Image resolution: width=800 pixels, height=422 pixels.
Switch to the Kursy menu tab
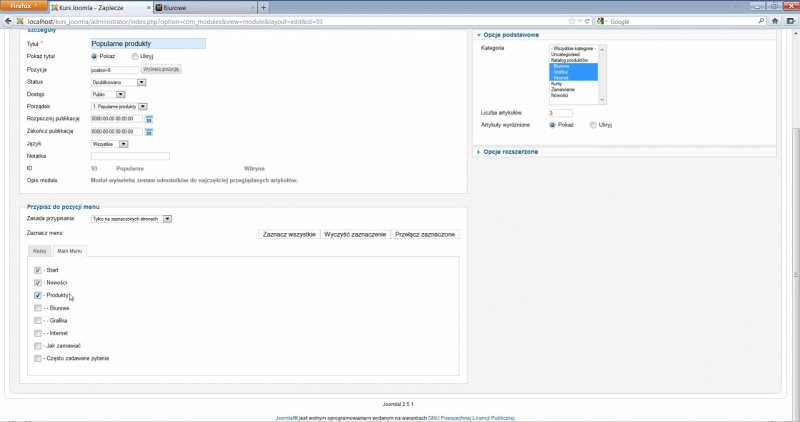(39, 250)
